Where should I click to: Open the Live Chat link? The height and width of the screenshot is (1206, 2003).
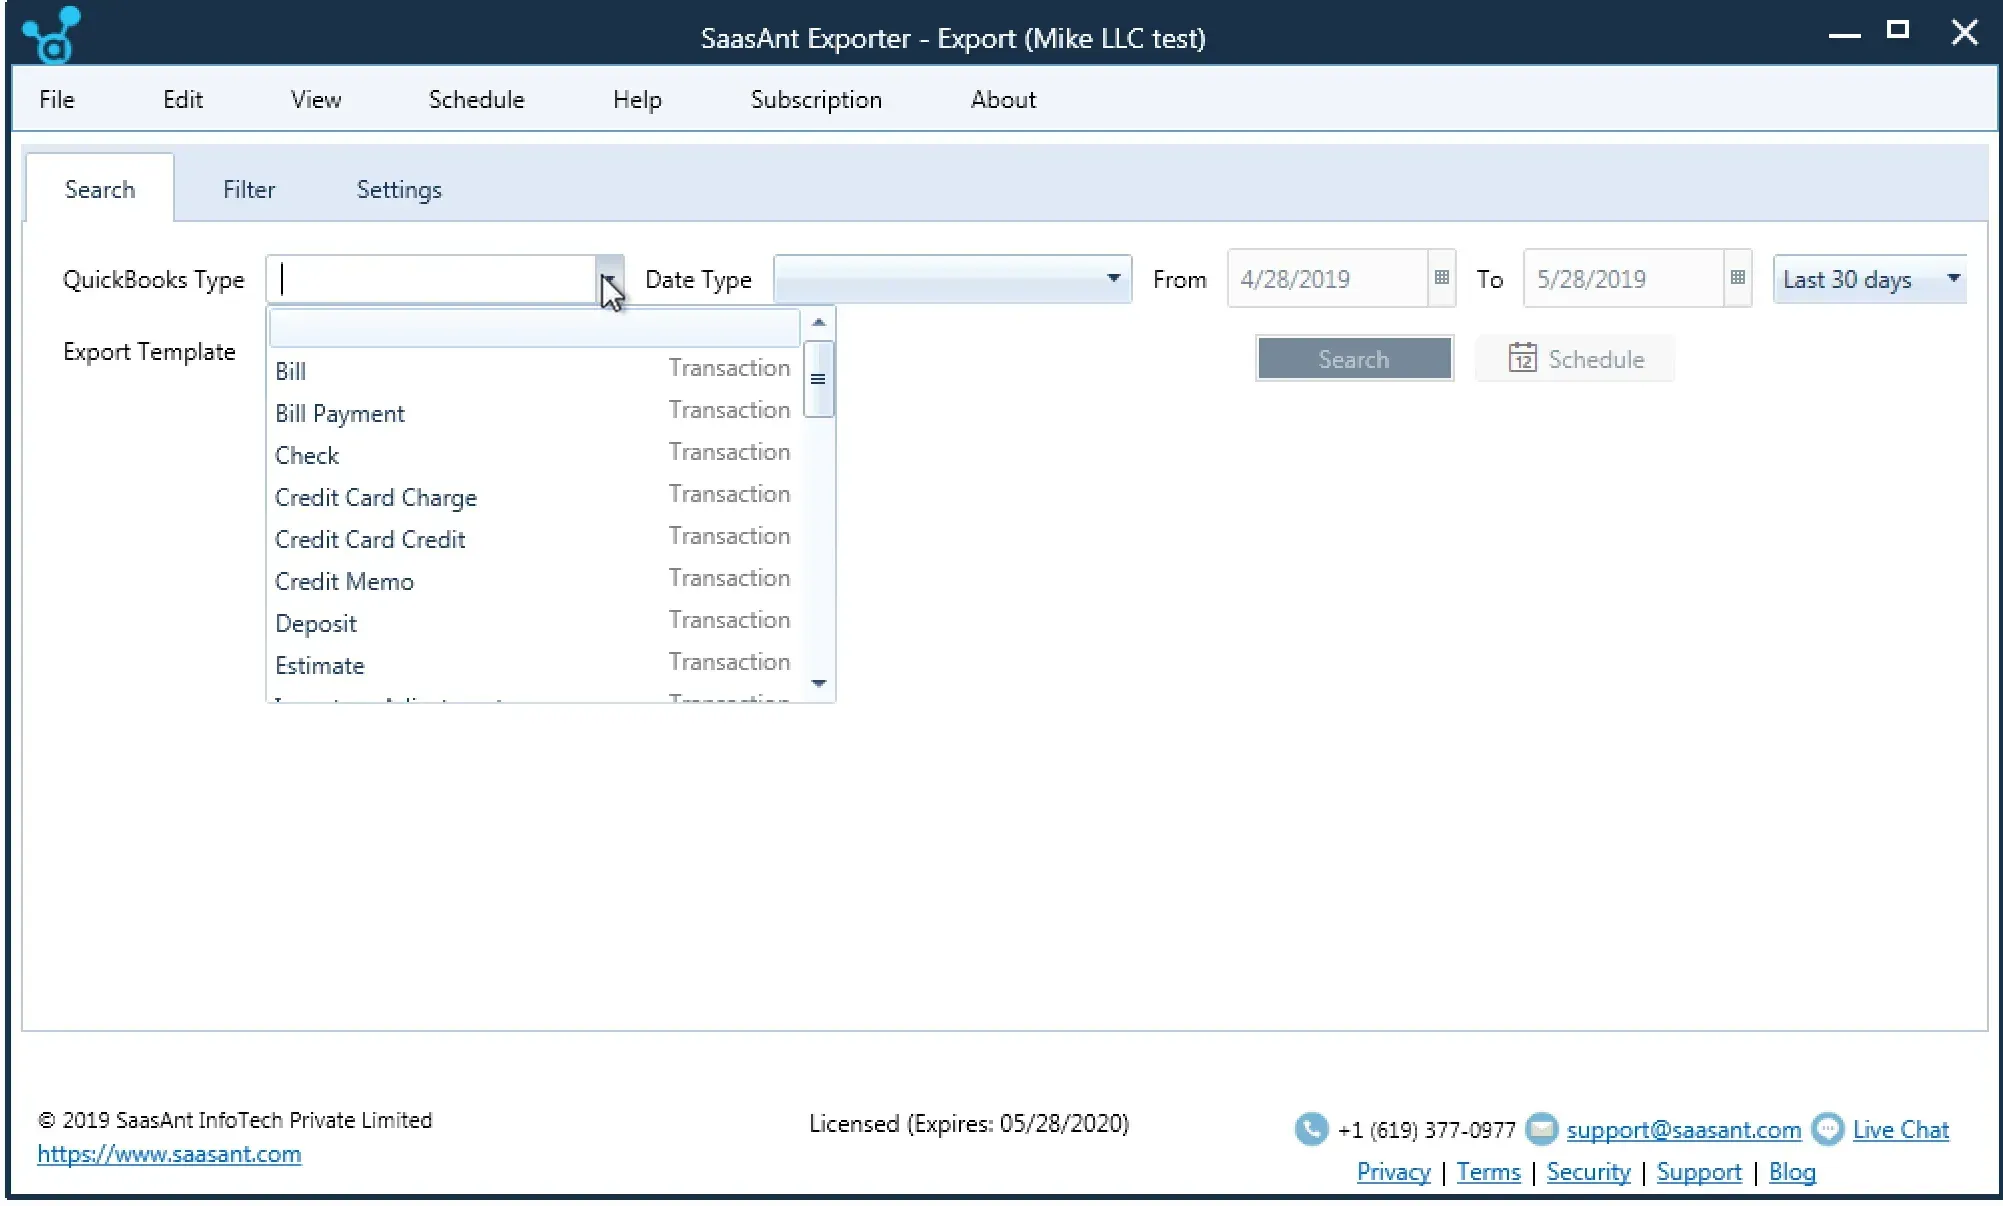(x=1900, y=1130)
